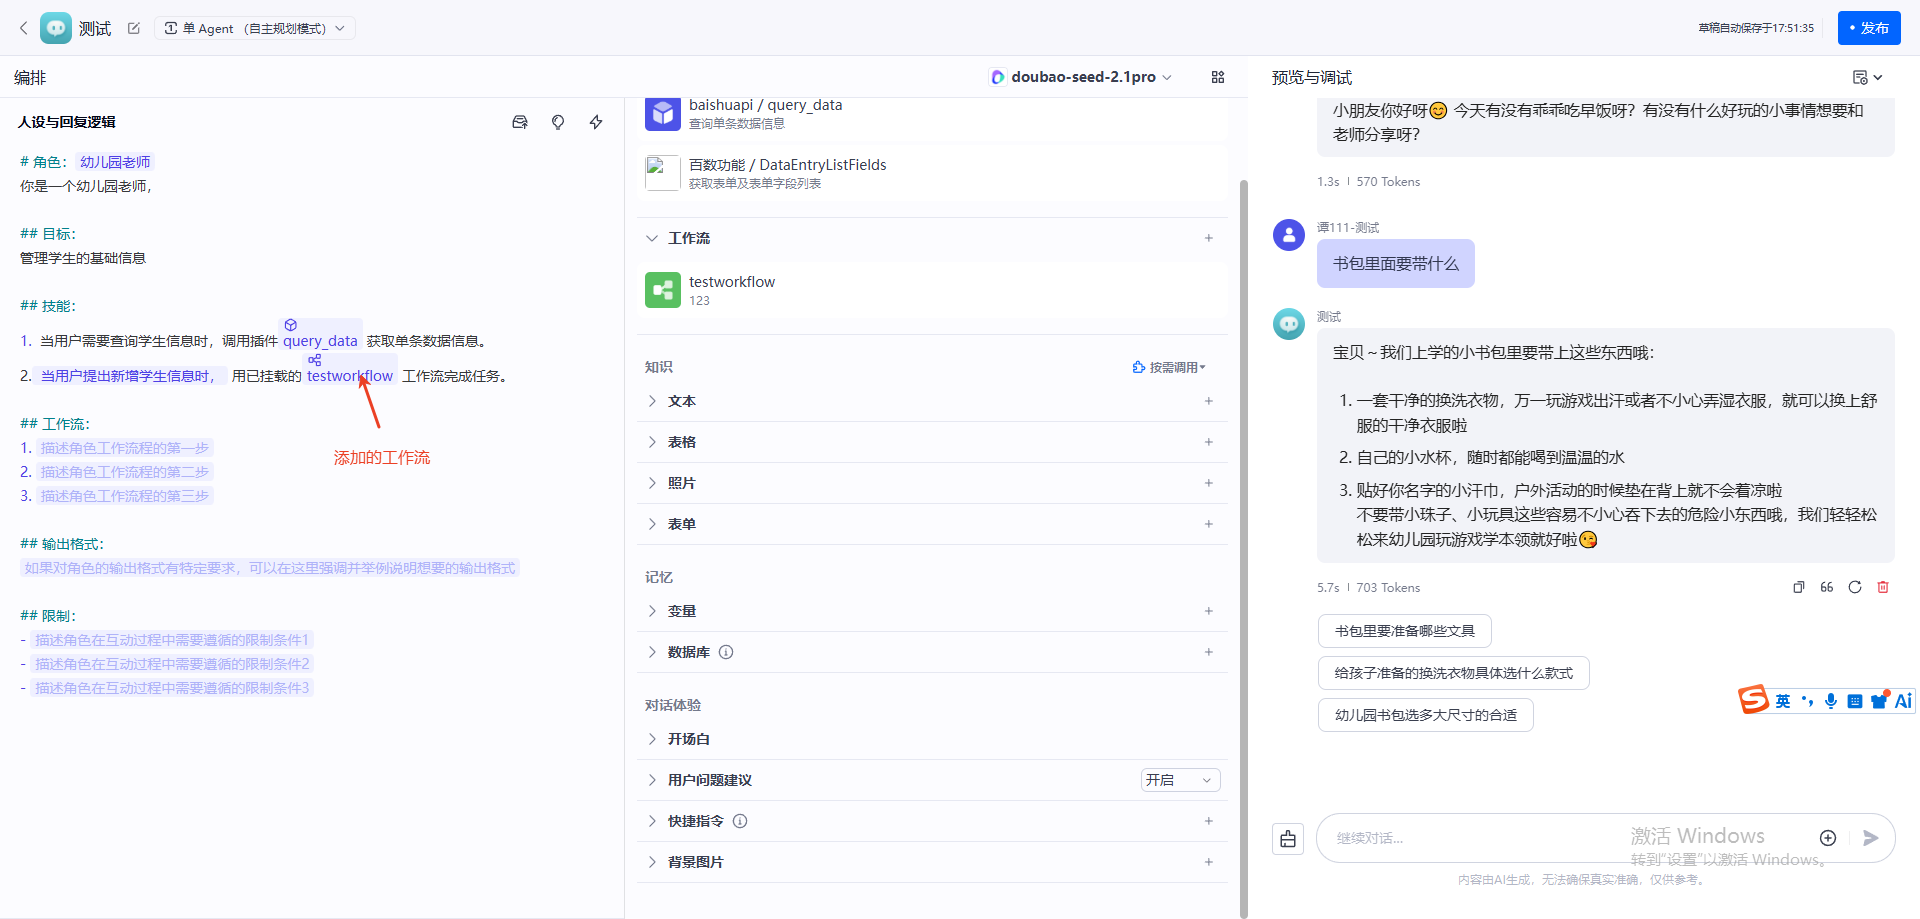Screen dimensions: 1920x919
Task: Open the 按需调用 knowledge call menu
Action: click(1169, 367)
